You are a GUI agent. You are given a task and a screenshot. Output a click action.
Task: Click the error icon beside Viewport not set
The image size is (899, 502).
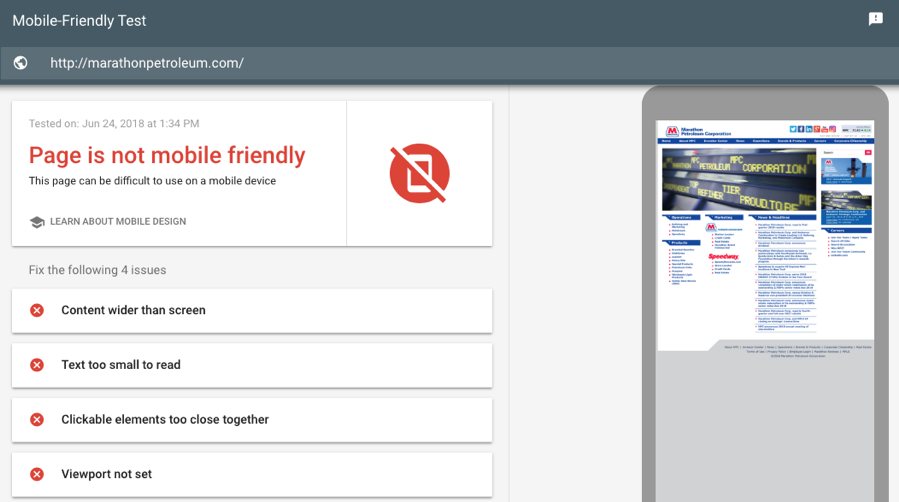tap(37, 474)
